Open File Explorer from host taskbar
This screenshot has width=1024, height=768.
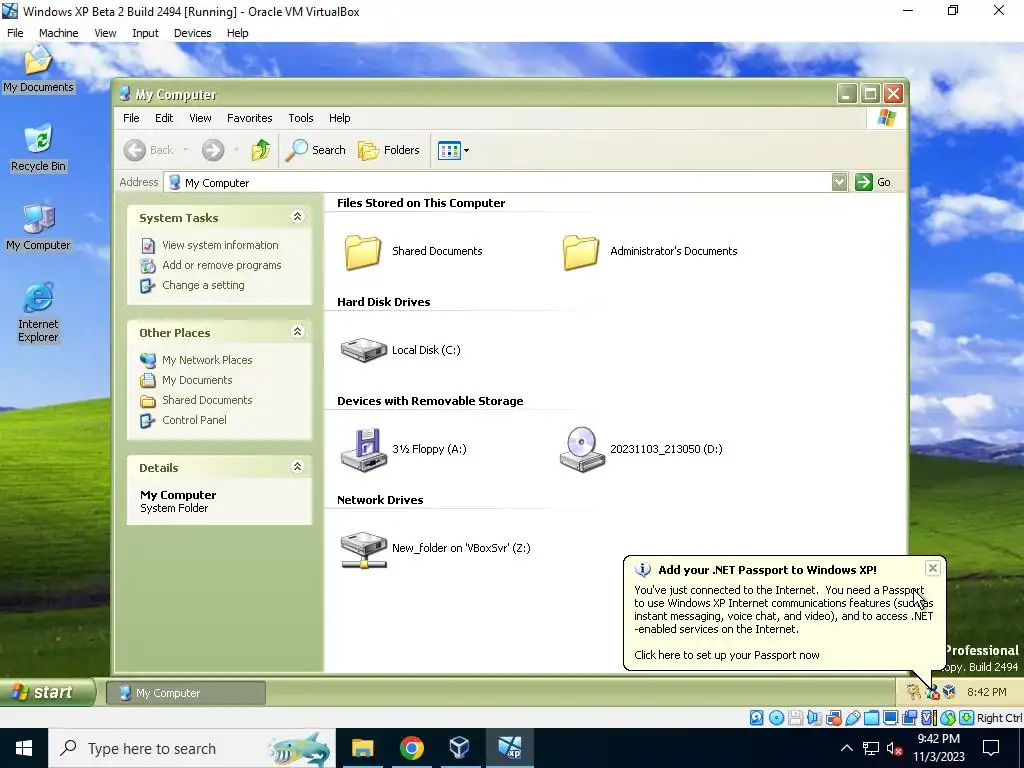coord(362,748)
